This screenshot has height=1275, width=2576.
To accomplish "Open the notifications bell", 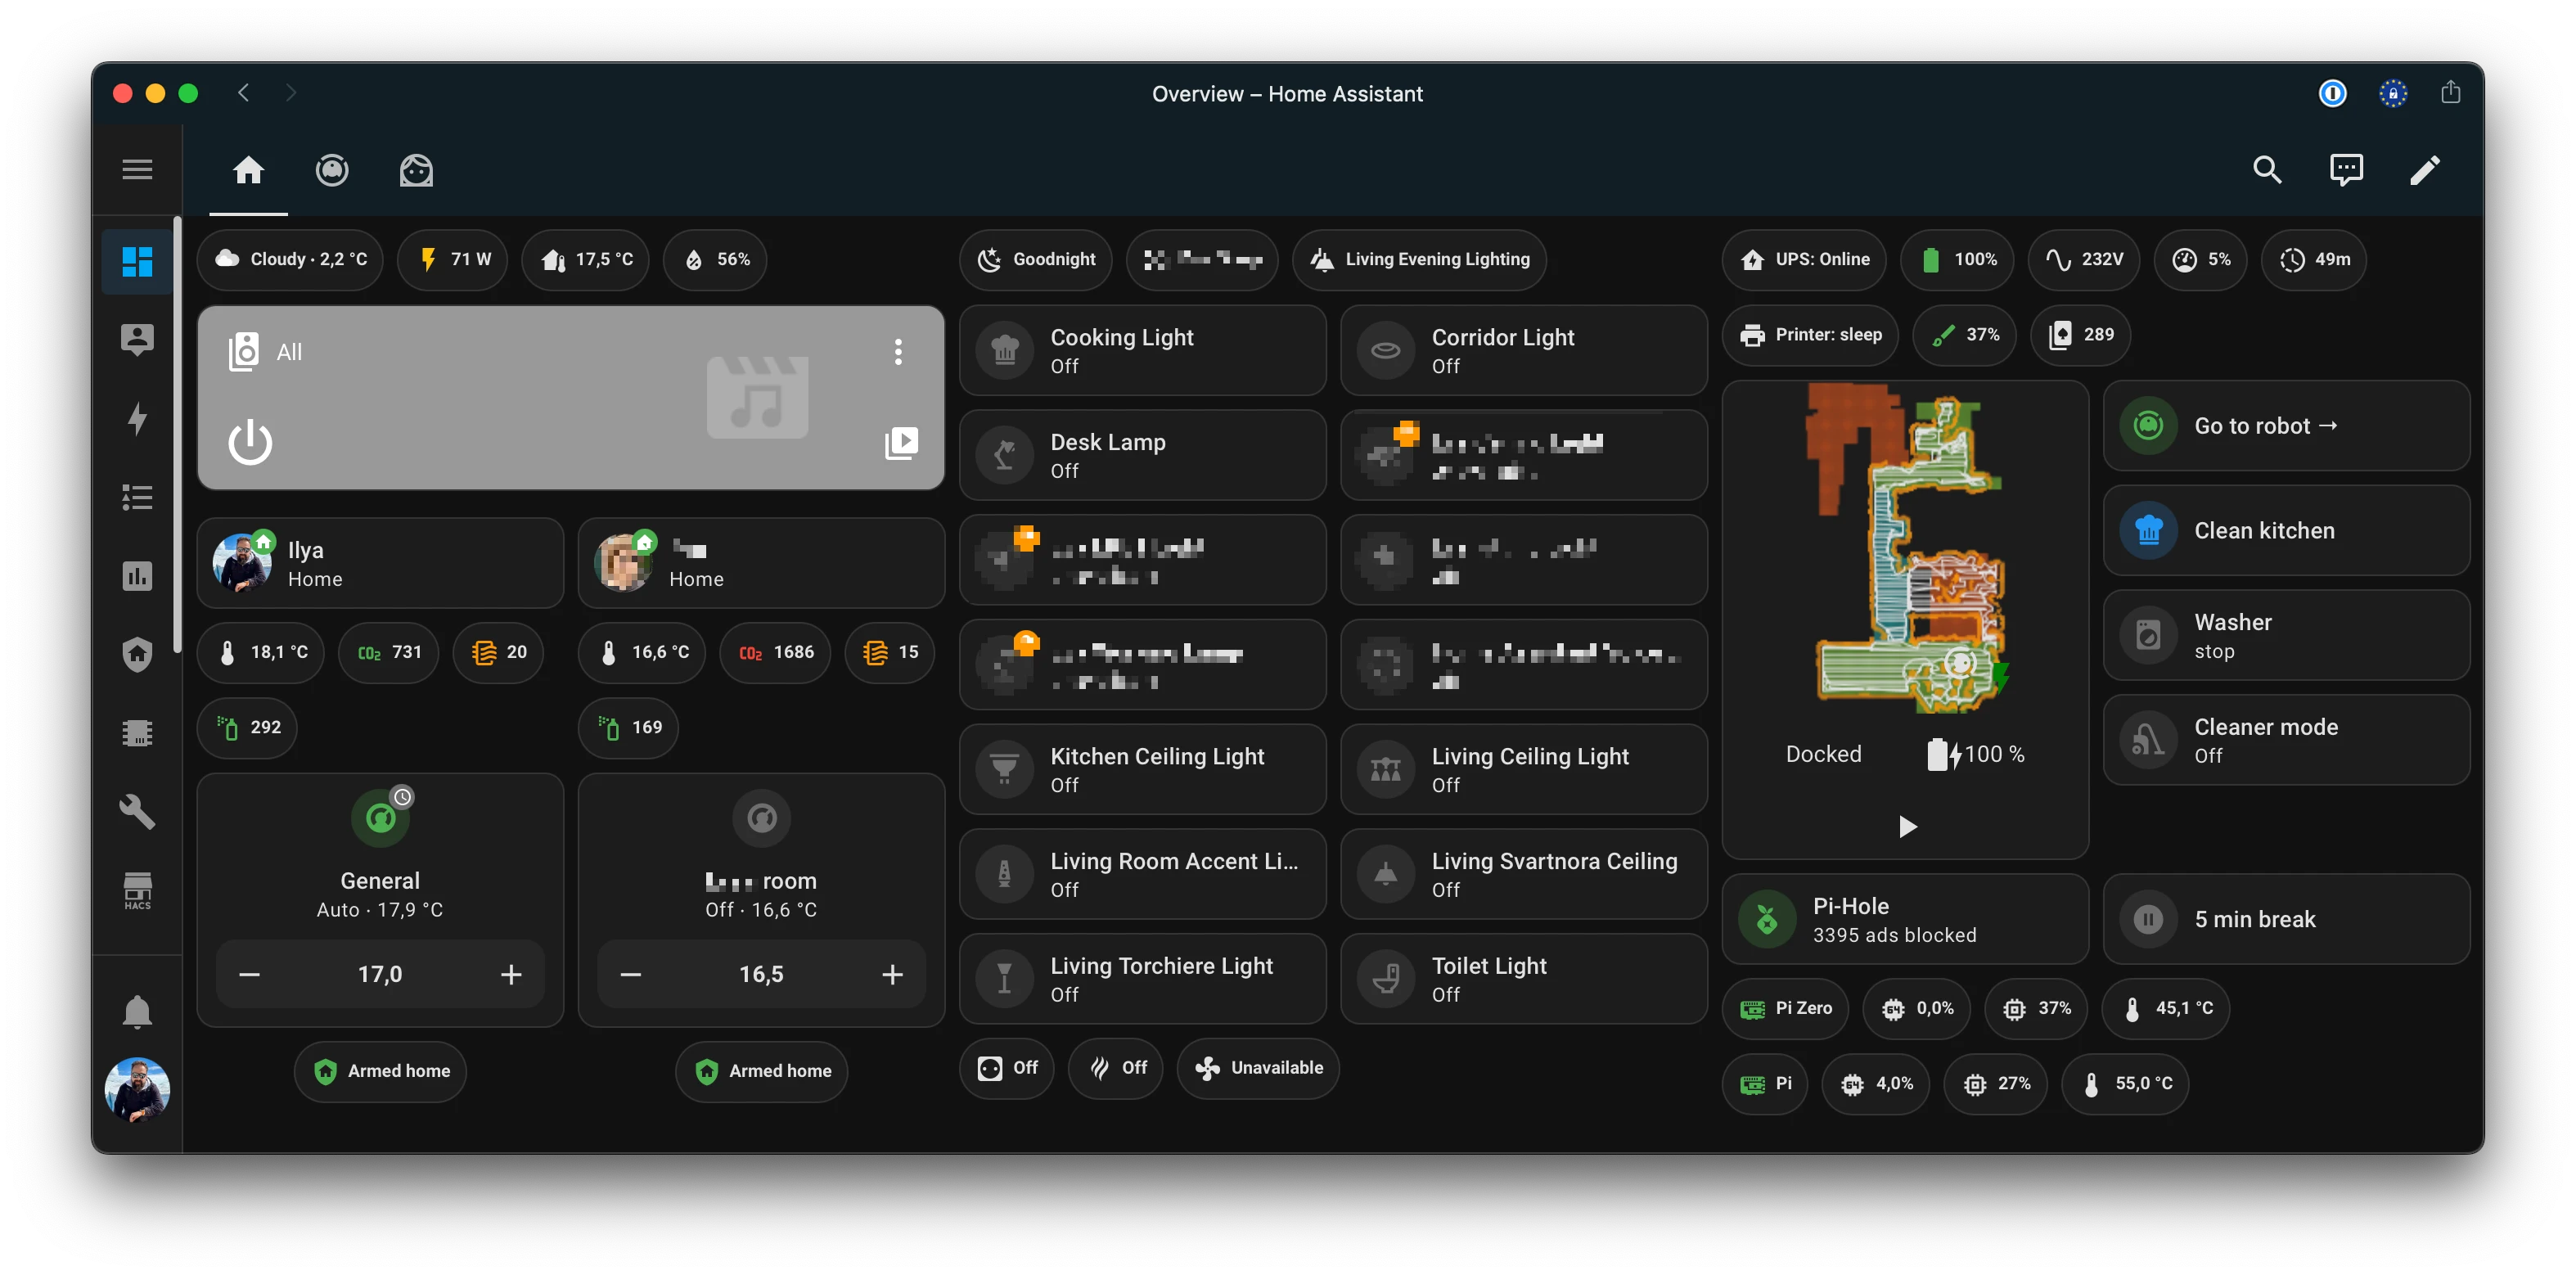I will 137,1010.
